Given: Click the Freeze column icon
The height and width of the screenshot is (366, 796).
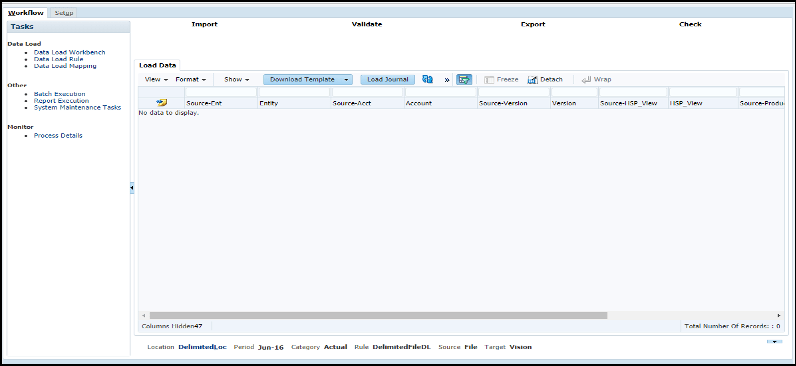Looking at the screenshot, I should coord(489,80).
